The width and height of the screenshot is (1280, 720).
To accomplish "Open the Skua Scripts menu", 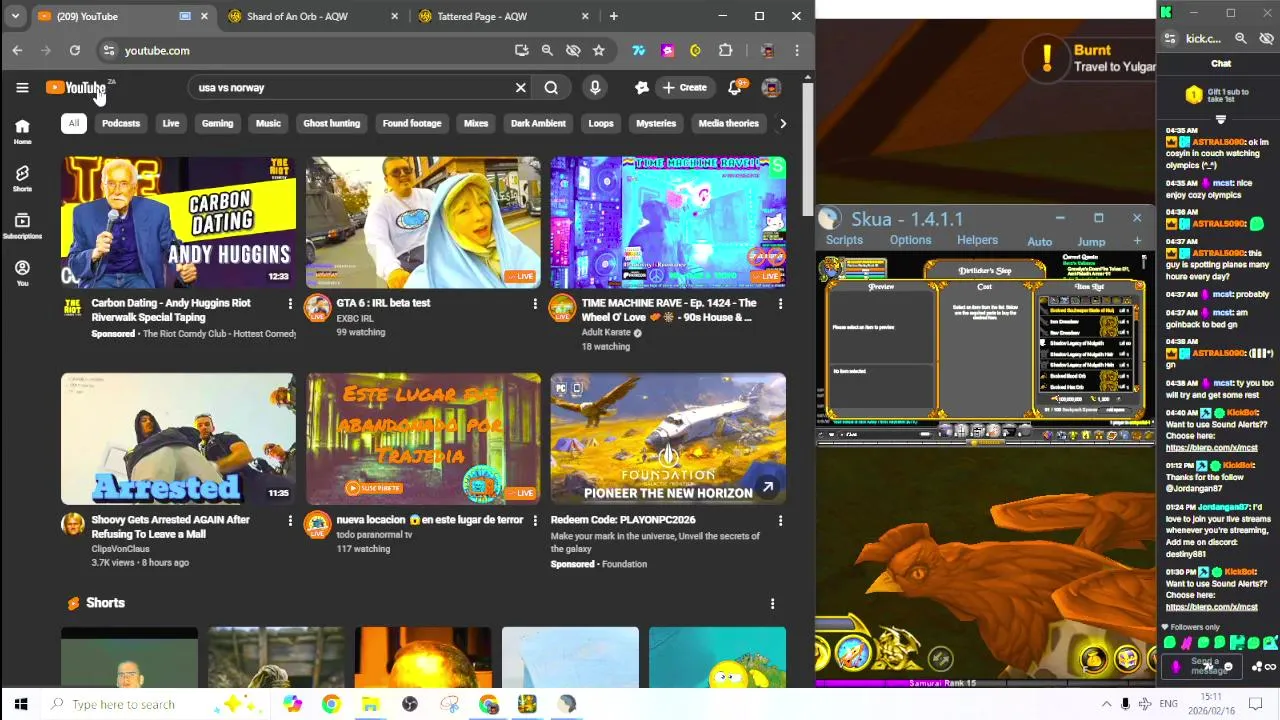I will (x=844, y=240).
